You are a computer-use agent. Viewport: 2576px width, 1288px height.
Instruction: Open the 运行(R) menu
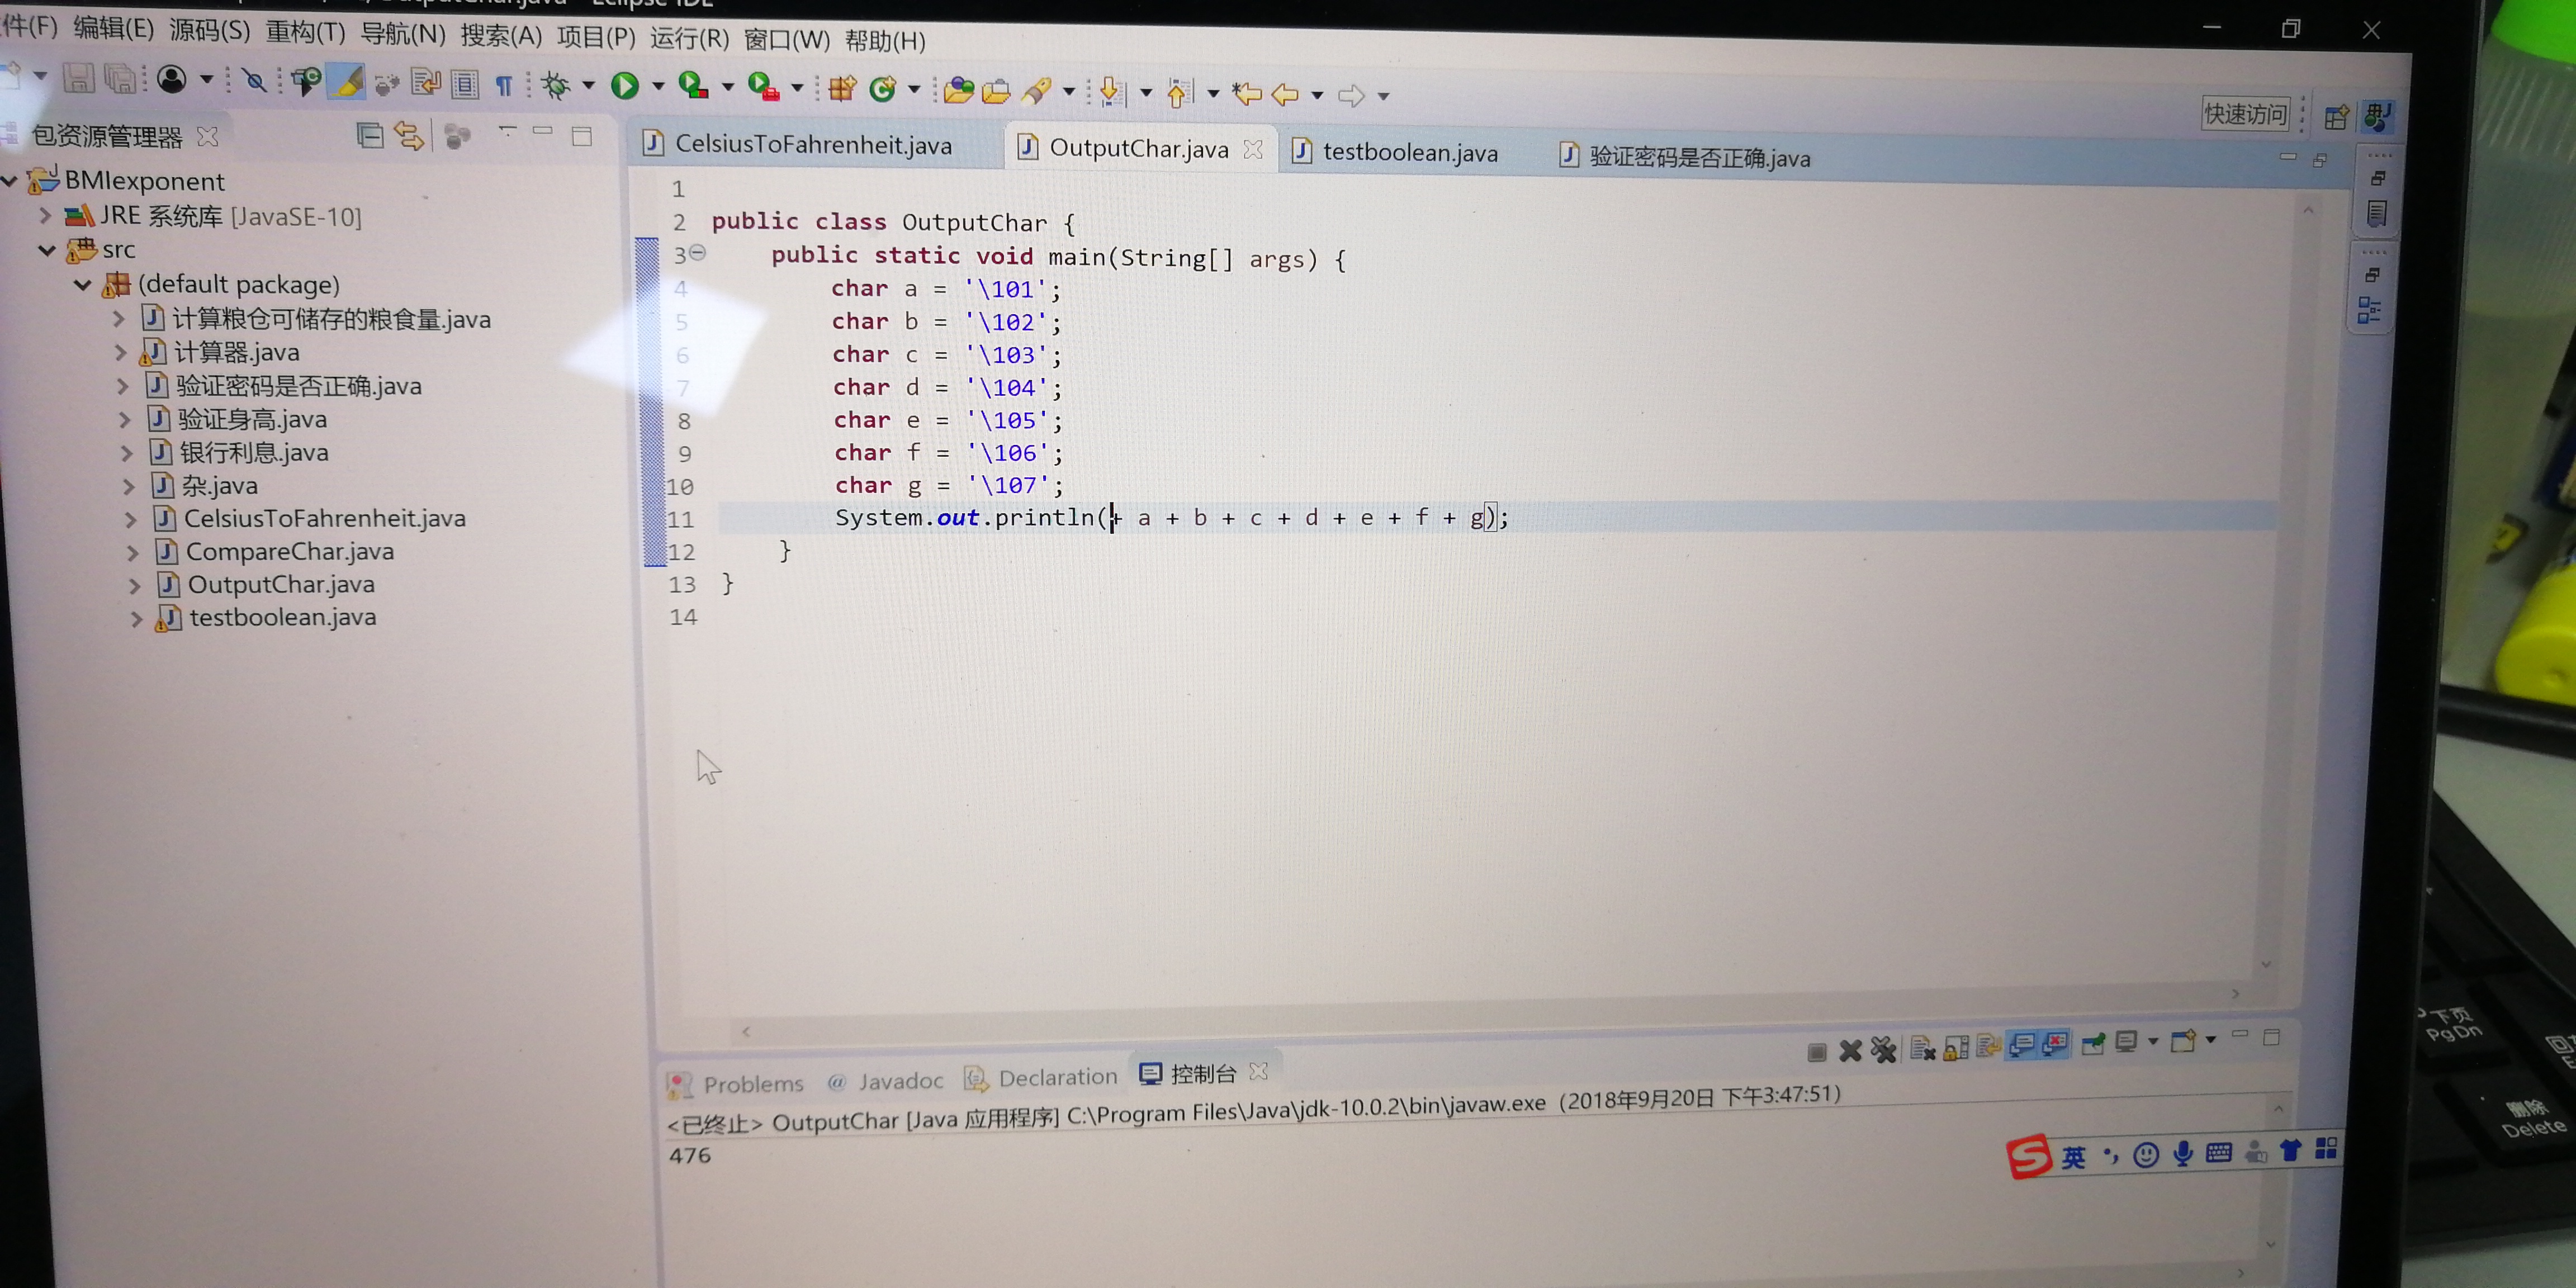tap(690, 38)
